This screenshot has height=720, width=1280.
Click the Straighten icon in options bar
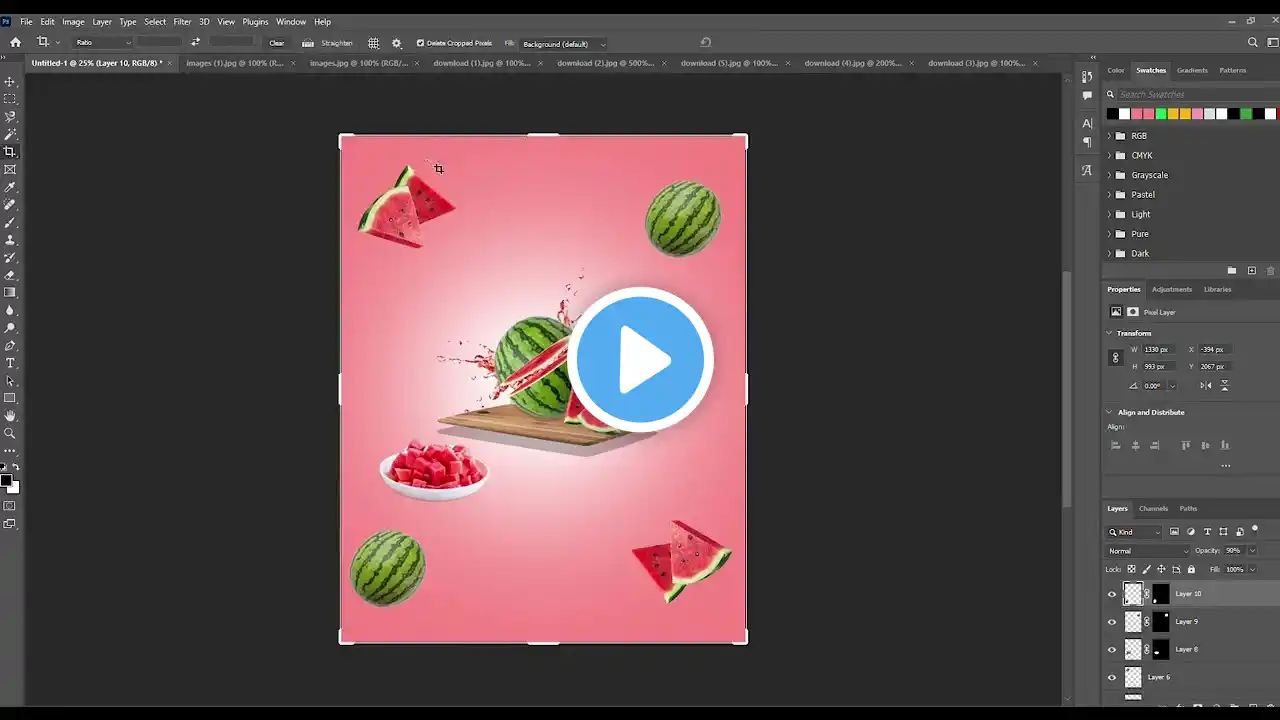coord(308,43)
